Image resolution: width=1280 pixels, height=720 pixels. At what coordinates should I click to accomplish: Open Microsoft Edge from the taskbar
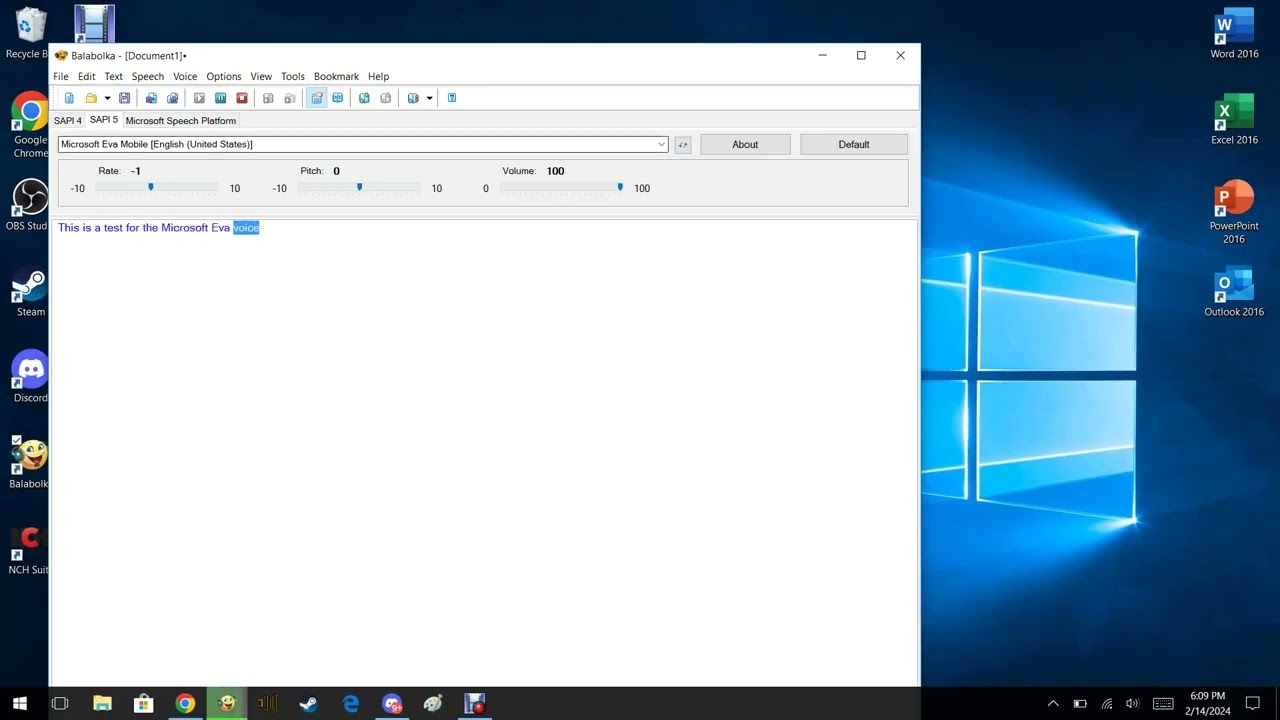click(351, 704)
